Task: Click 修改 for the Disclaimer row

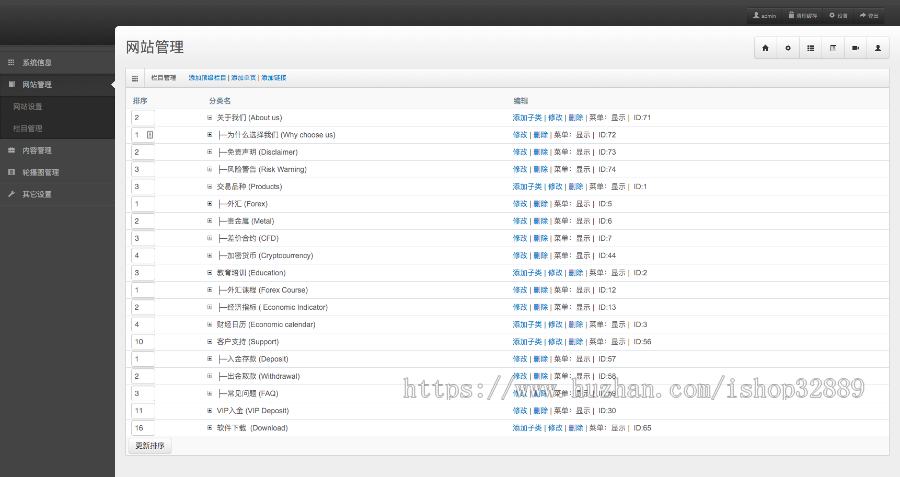Action: (520, 152)
